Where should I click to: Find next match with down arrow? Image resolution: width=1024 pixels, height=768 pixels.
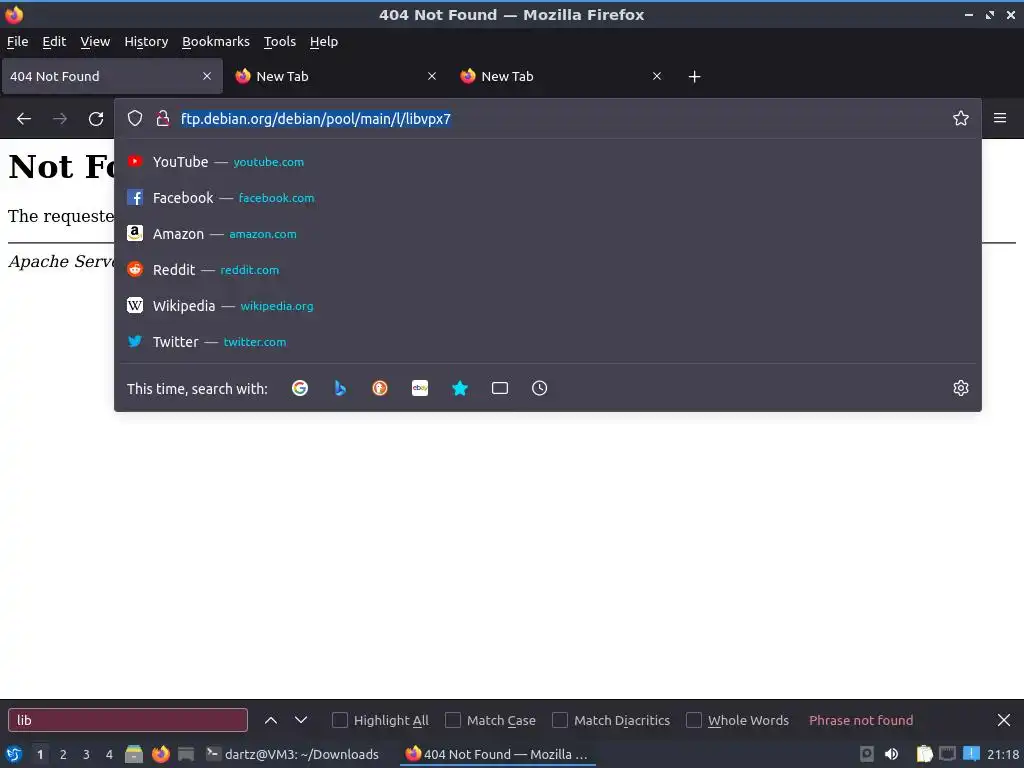(300, 720)
